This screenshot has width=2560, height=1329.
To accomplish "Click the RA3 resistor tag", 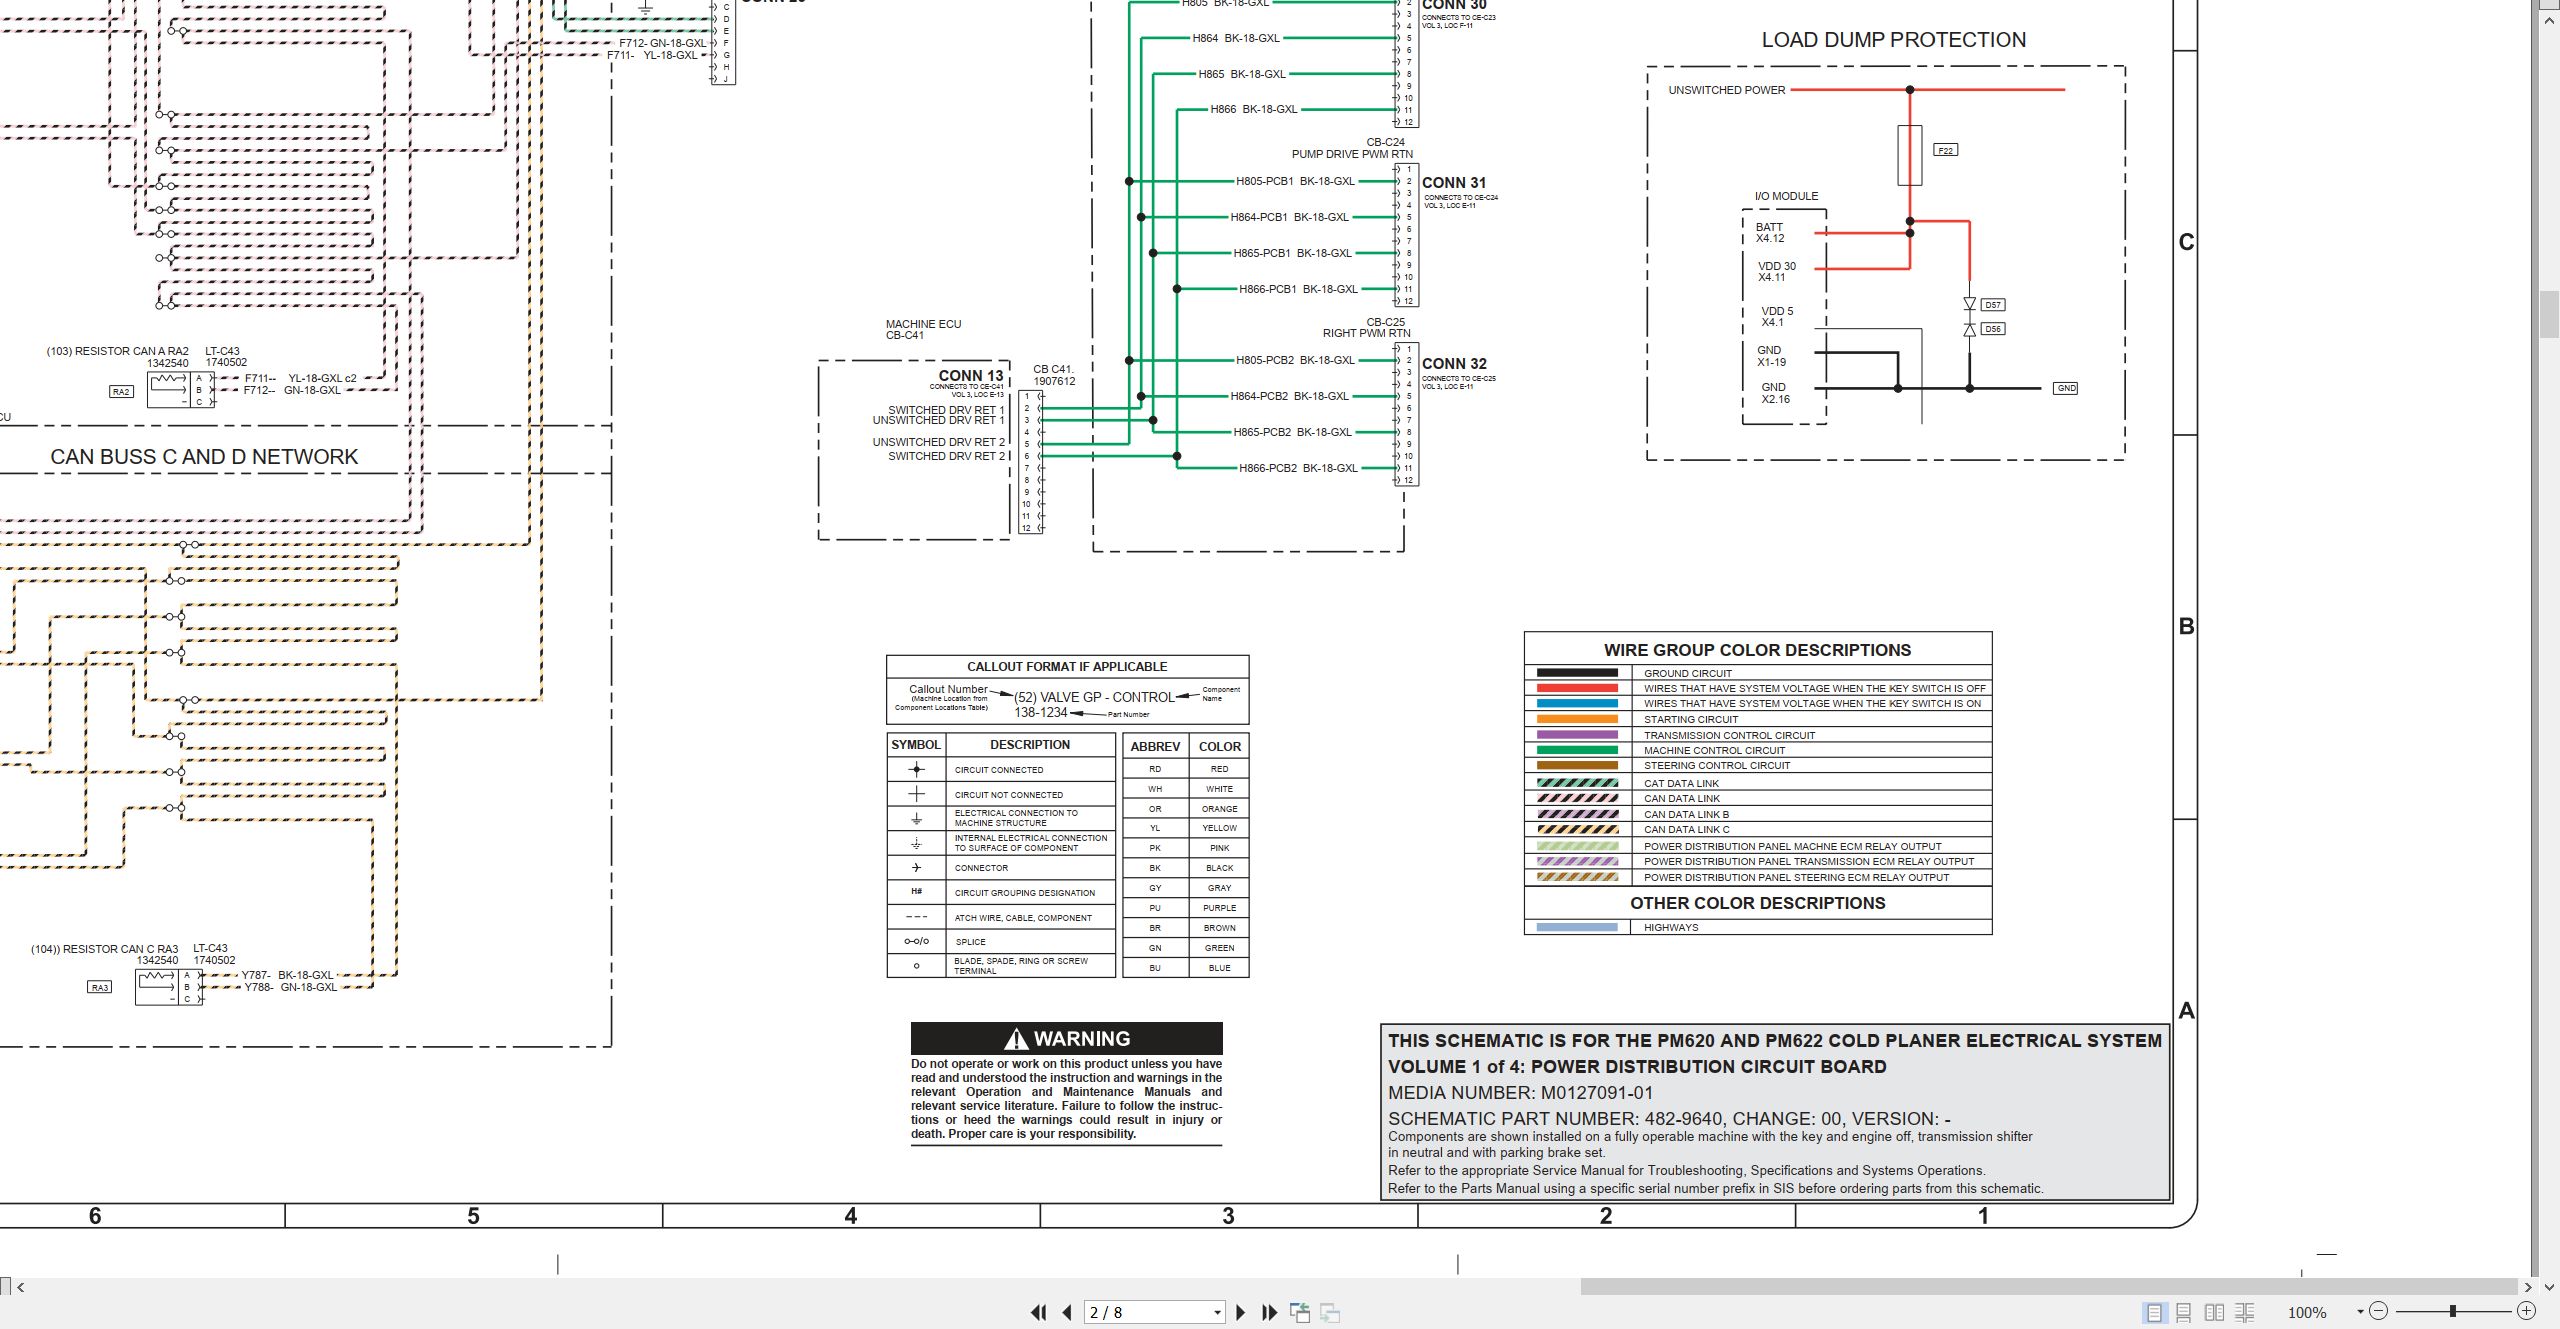I will (99, 988).
